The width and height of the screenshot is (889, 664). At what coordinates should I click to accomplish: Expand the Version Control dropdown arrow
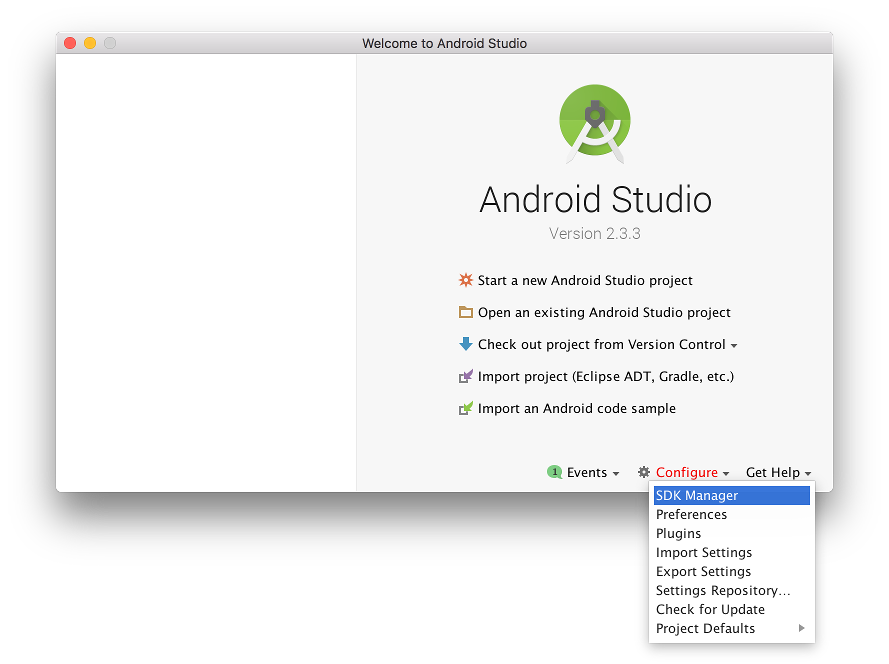pos(734,345)
